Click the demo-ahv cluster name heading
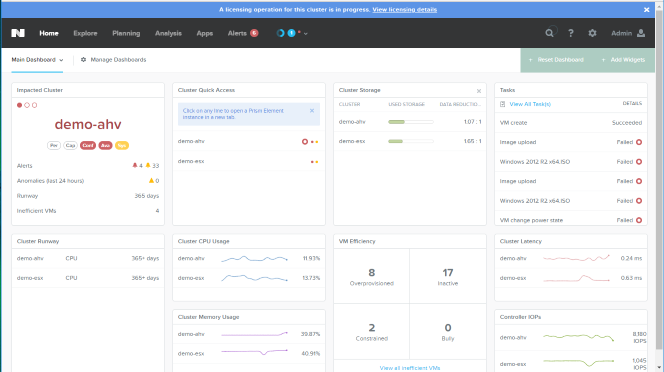664x372 pixels. pos(88,124)
